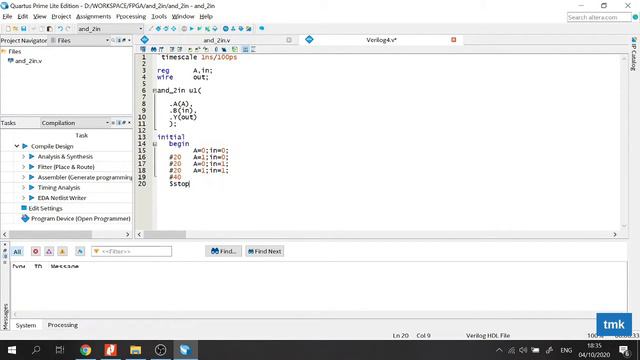This screenshot has width=640, height=360.
Task: Click the messages Filter input field
Action: (131, 251)
